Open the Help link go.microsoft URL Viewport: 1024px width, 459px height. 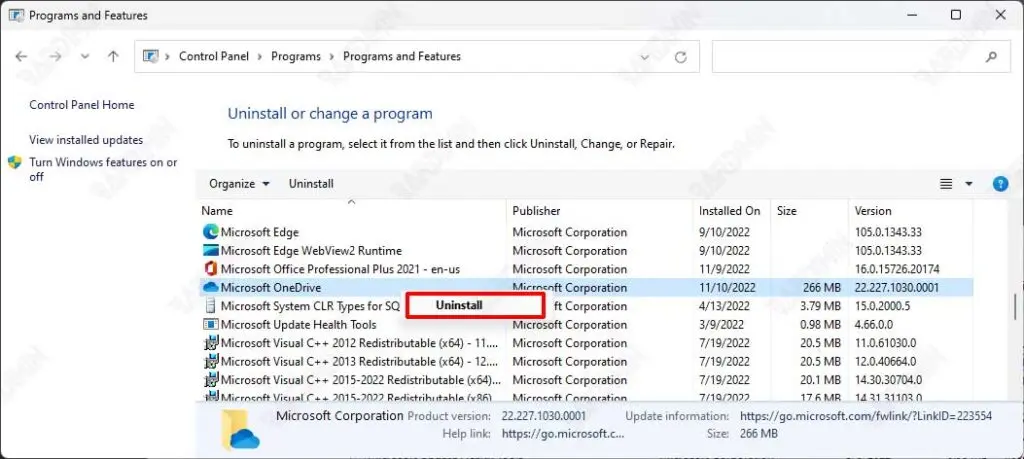point(563,434)
